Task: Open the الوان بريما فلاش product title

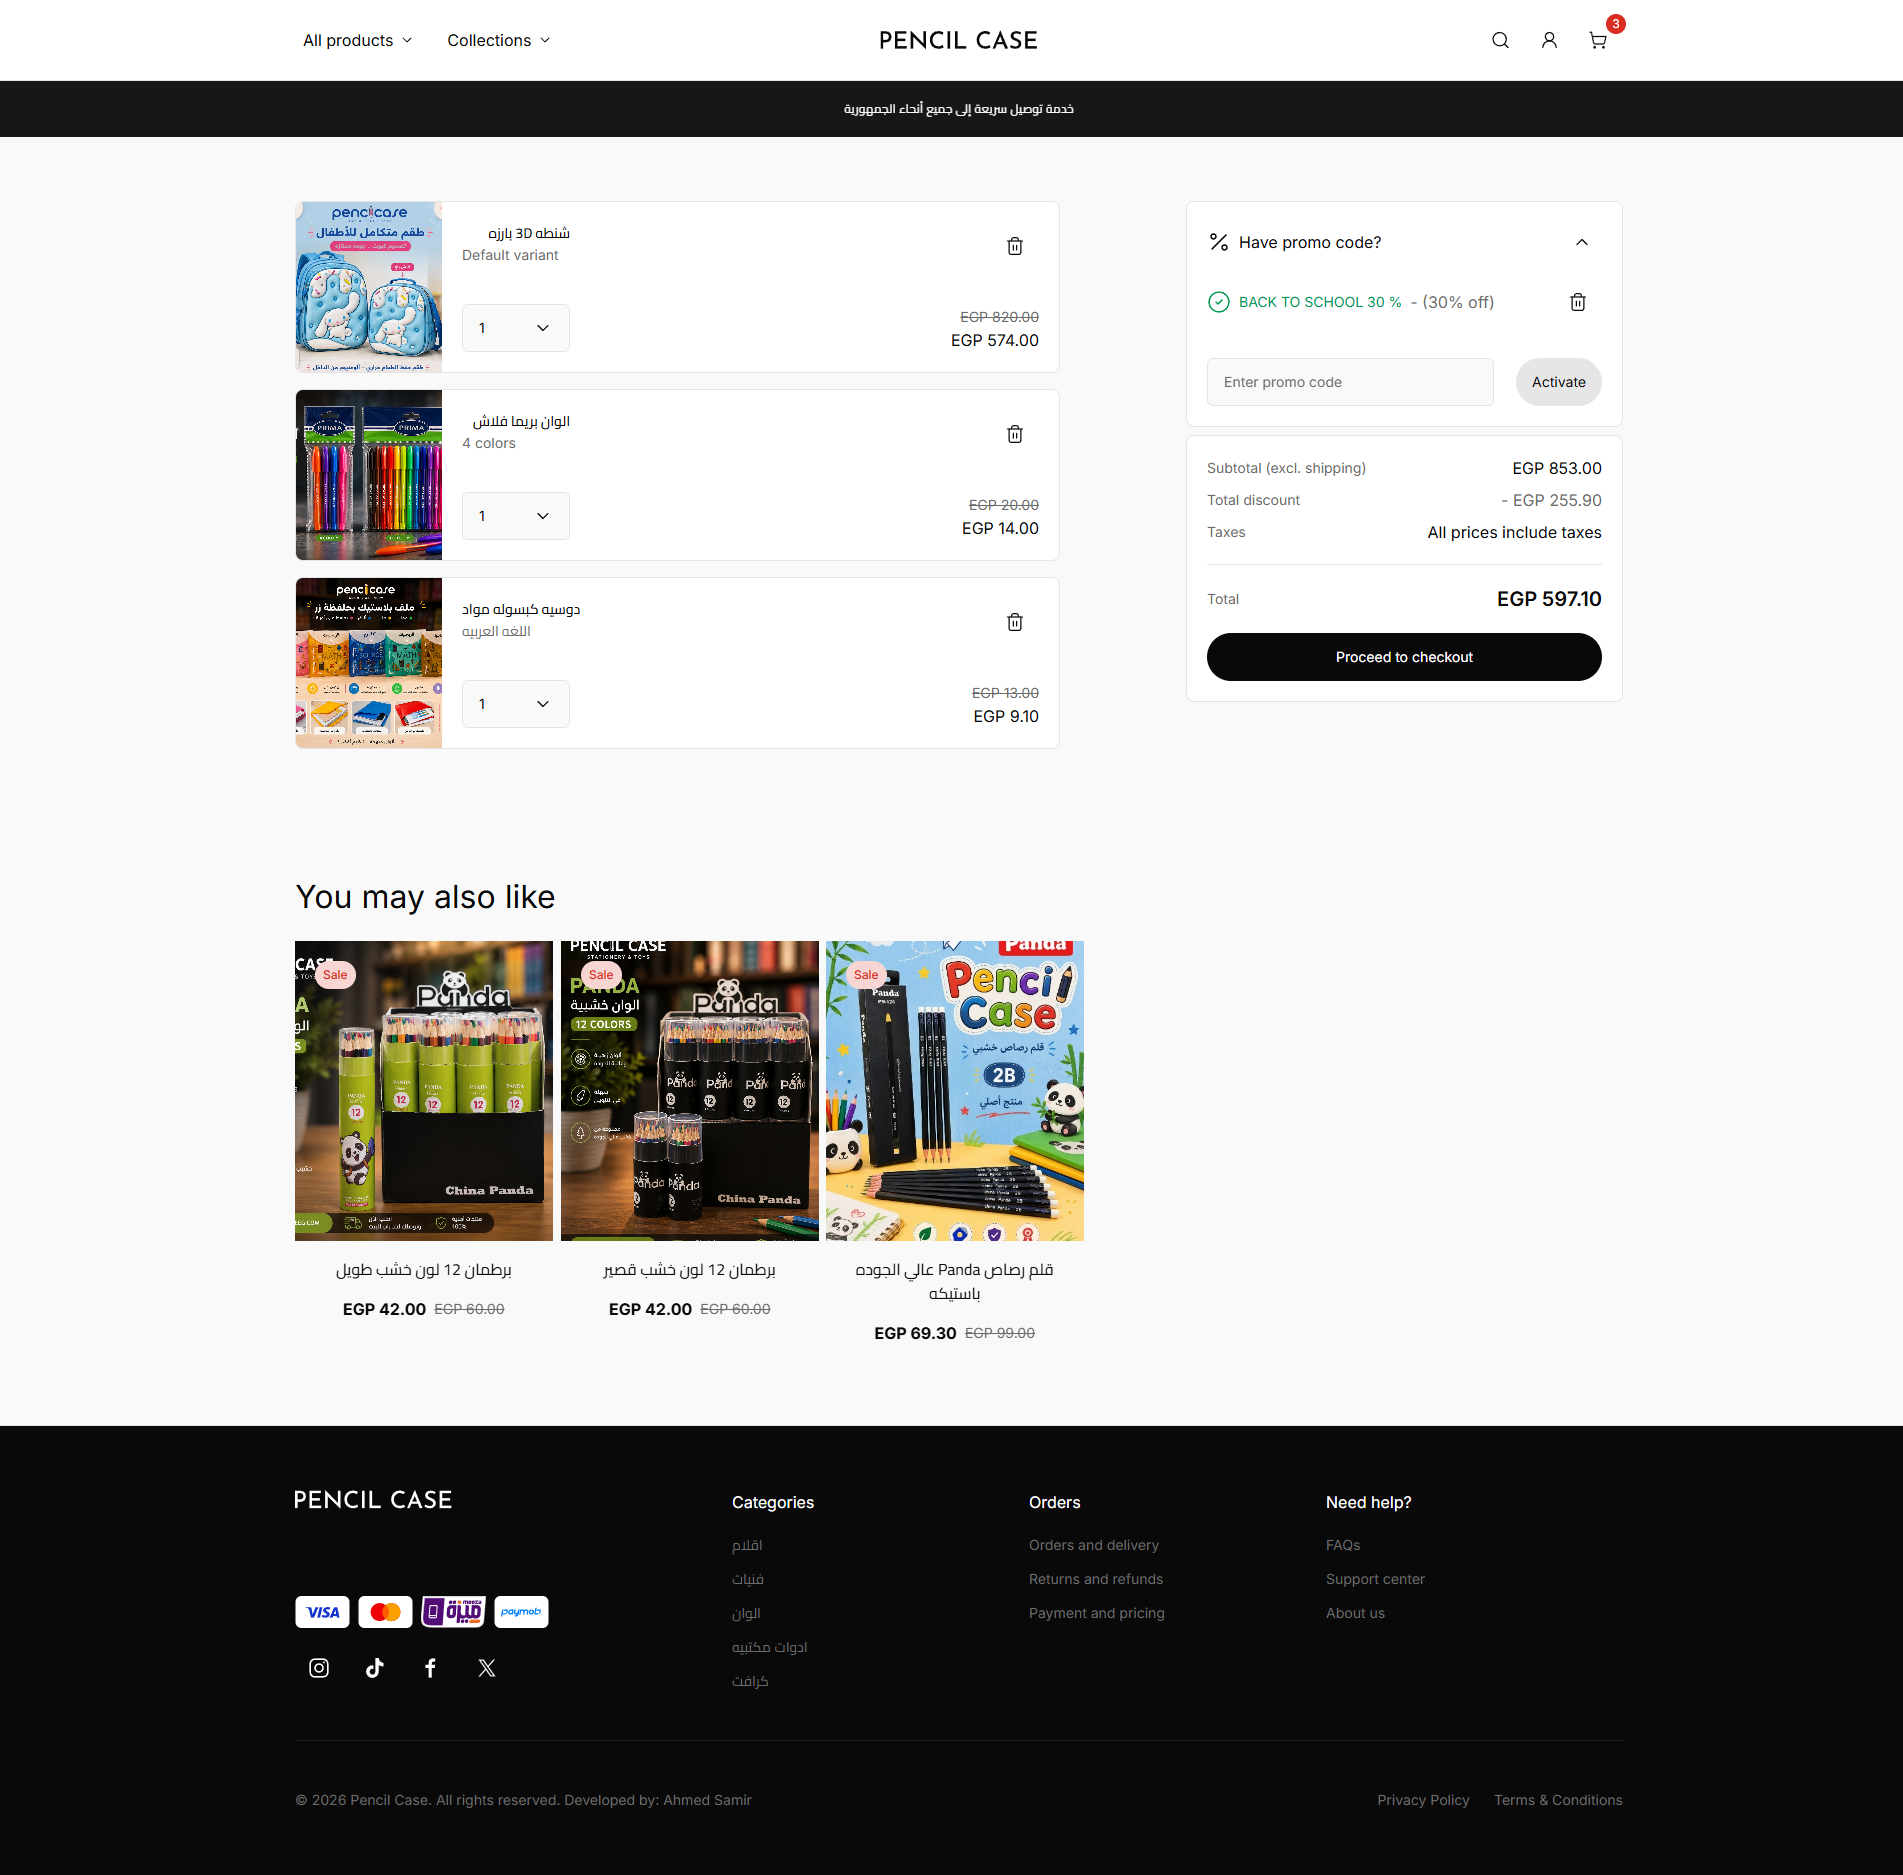Action: (521, 421)
